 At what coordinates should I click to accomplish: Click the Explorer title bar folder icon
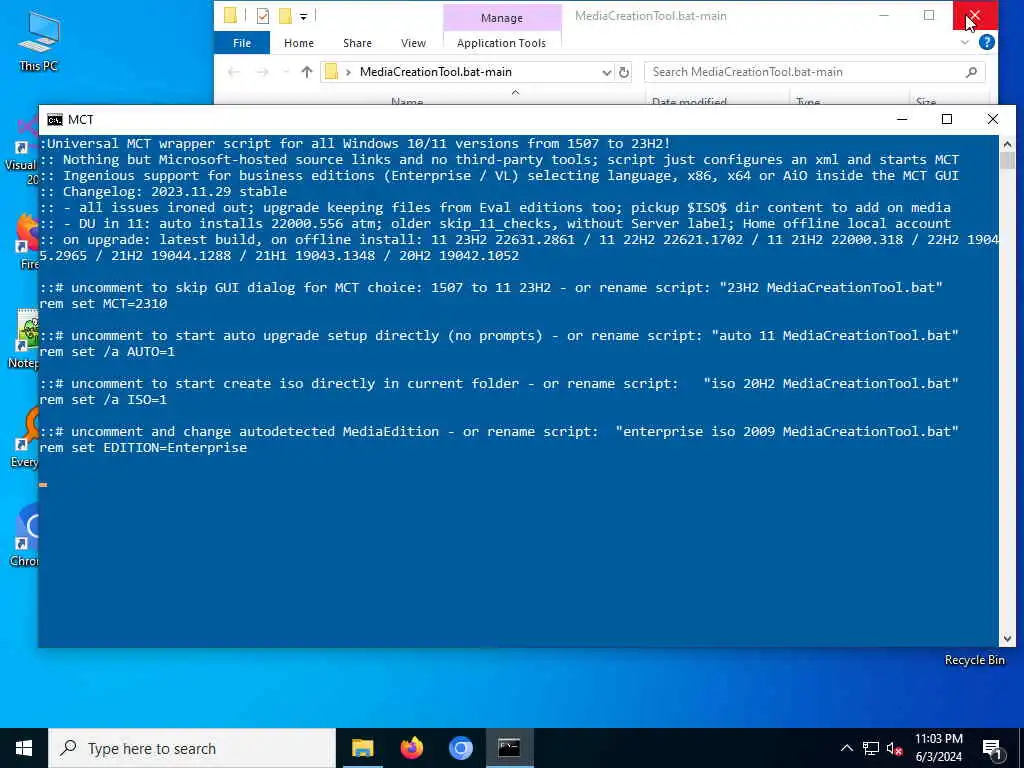coord(230,16)
